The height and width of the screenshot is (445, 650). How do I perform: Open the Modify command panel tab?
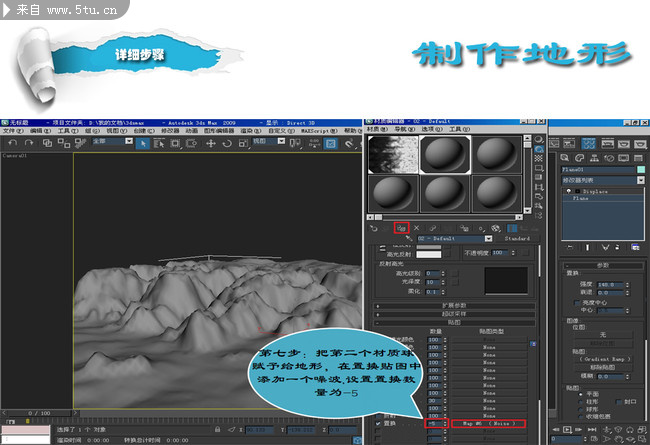pyautogui.click(x=582, y=158)
